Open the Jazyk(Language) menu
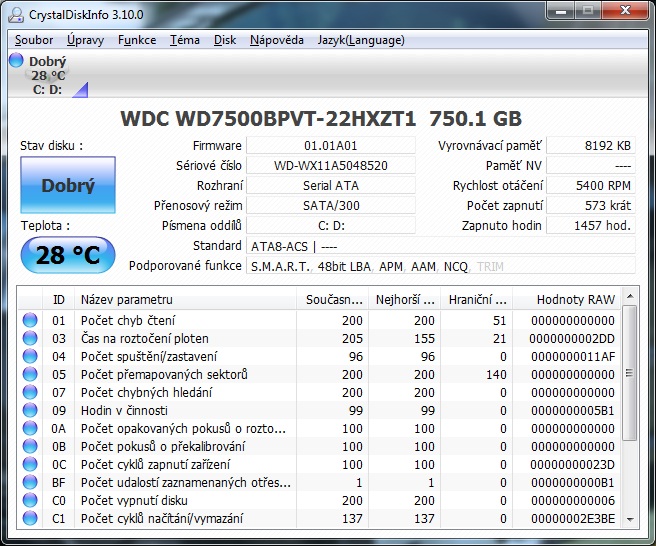 [x=362, y=40]
